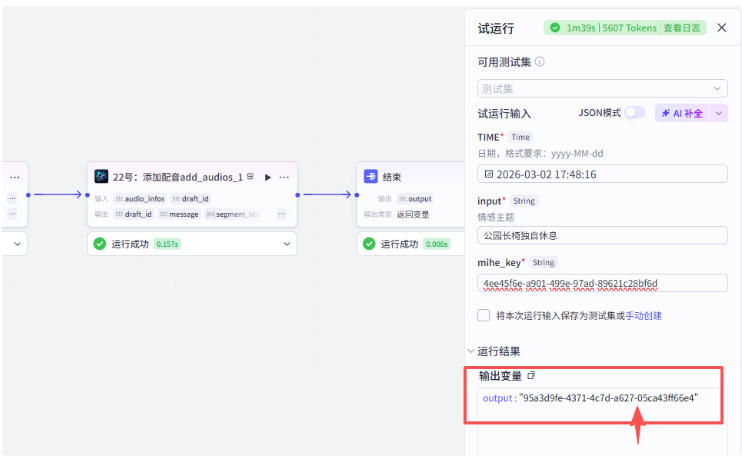Collapse the 运行结果 section
This screenshot has width=742, height=460.
(x=471, y=351)
